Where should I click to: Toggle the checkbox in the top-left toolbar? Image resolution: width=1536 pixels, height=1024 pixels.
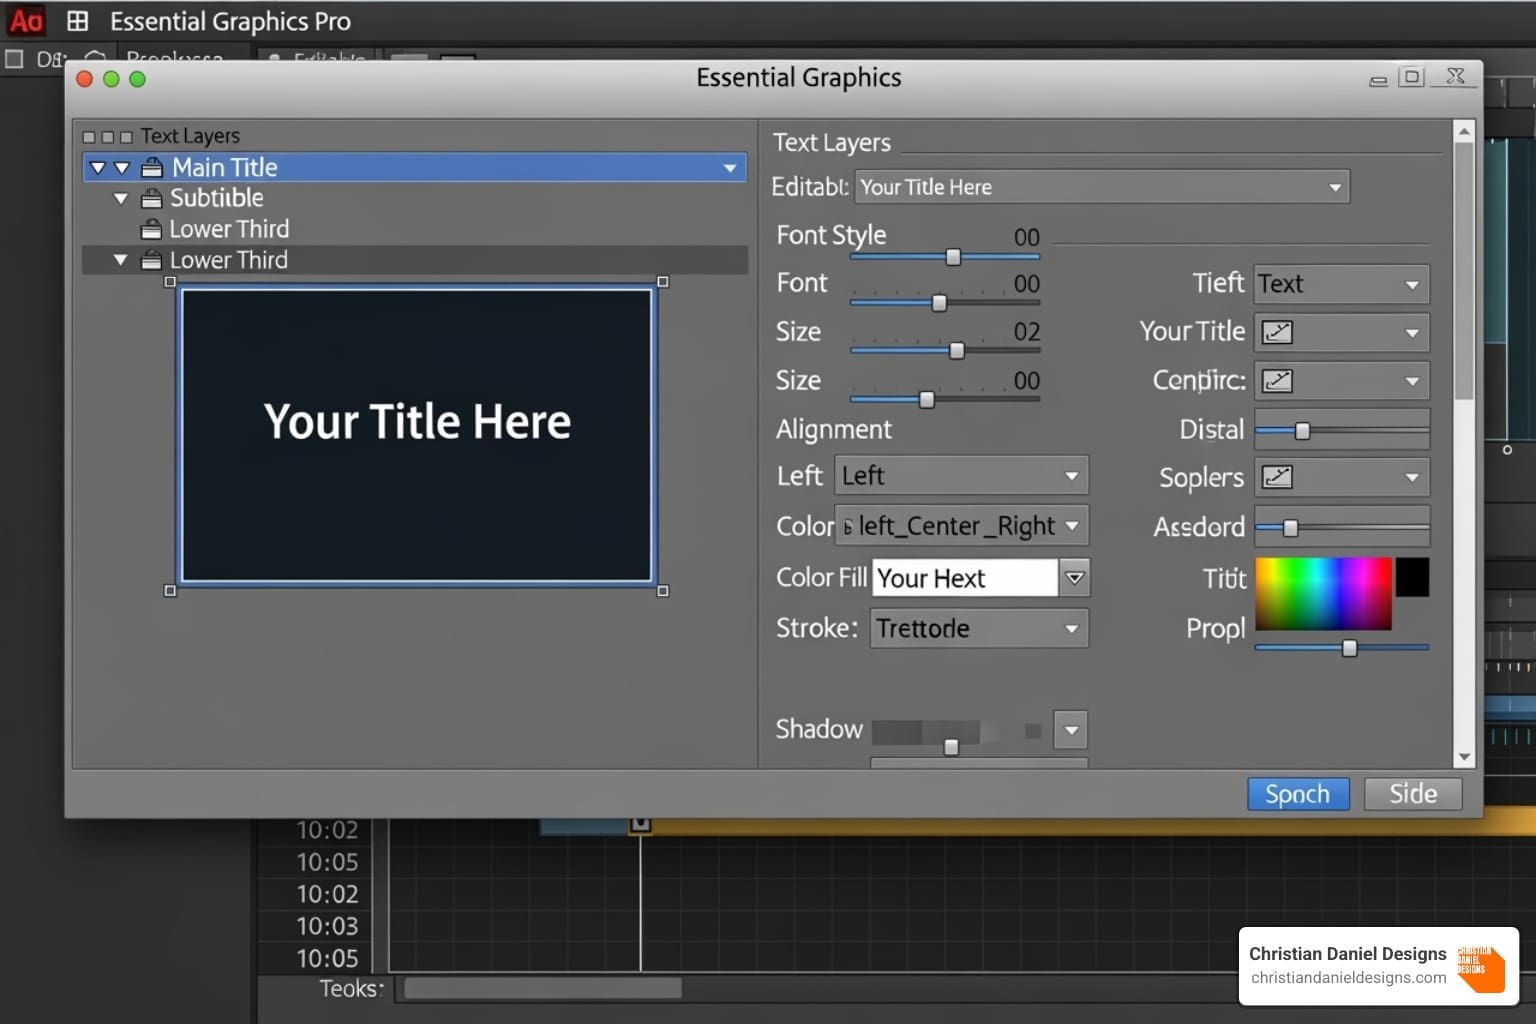point(14,59)
